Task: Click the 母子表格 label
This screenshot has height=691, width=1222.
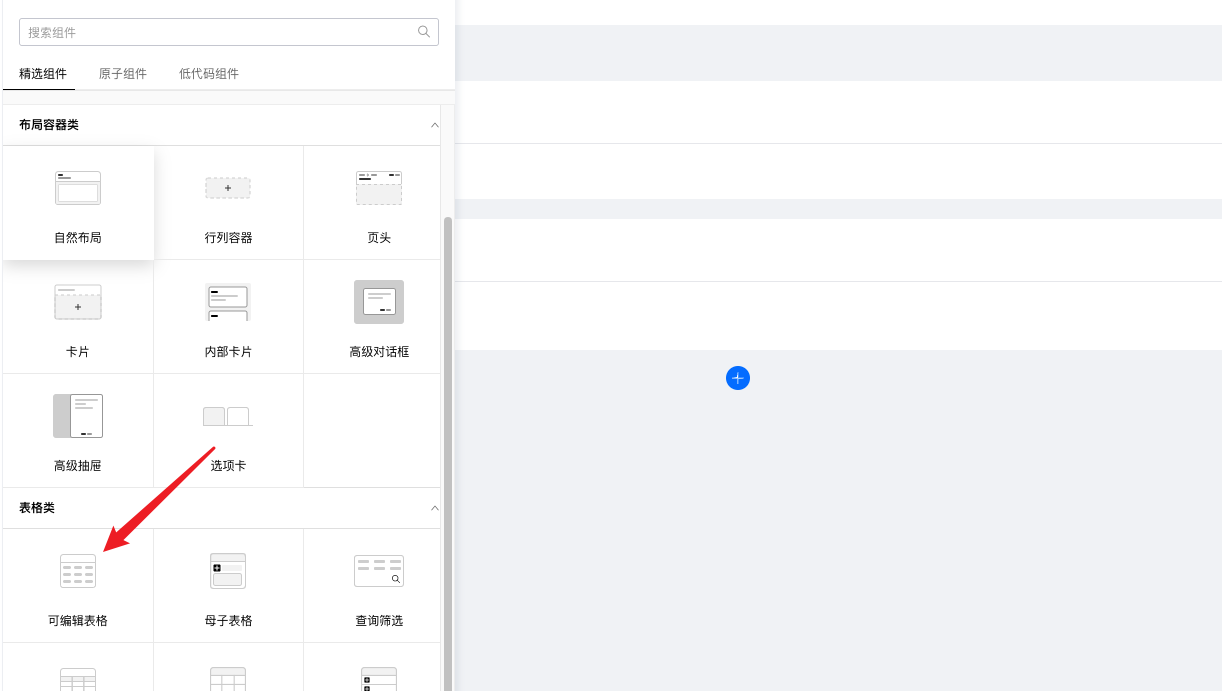Action: (x=228, y=621)
